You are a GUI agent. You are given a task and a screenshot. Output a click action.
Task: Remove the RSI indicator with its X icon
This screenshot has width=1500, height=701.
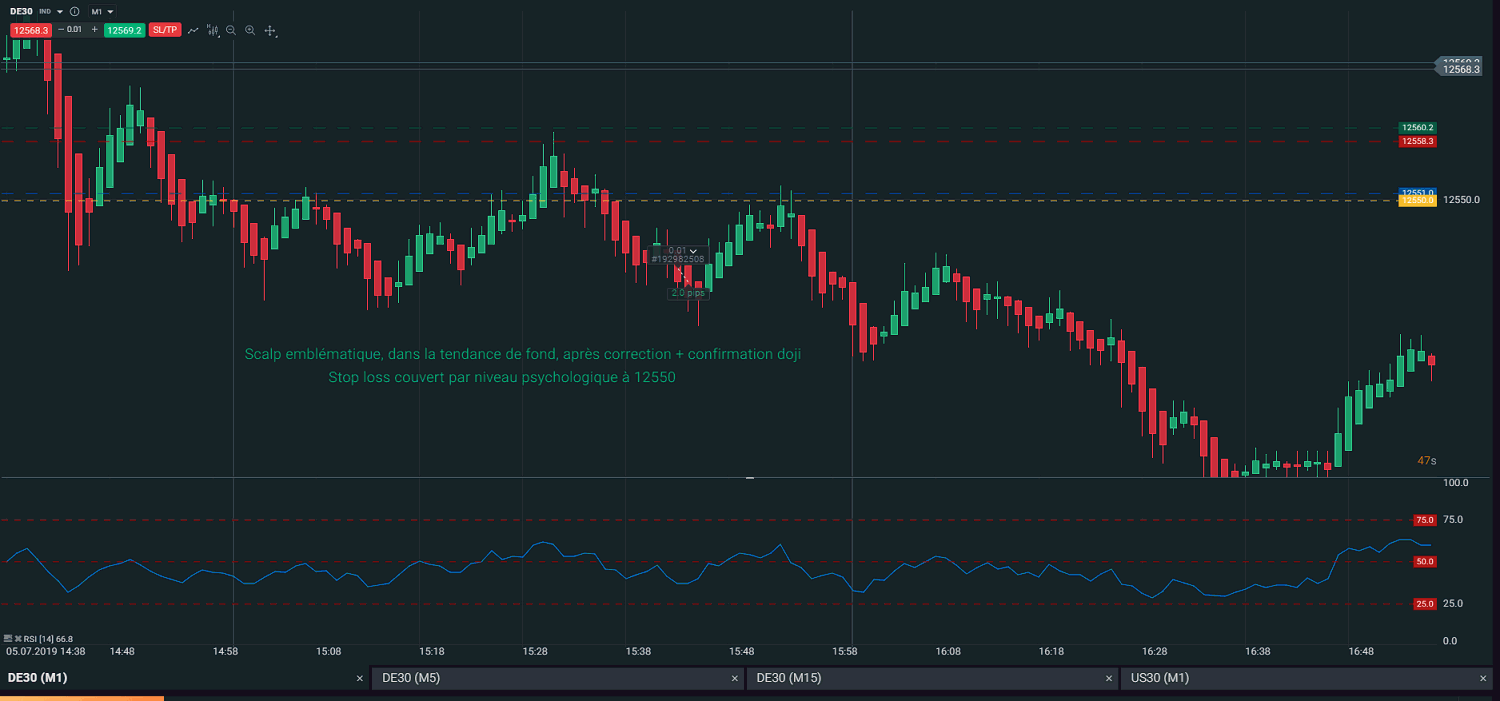point(18,638)
